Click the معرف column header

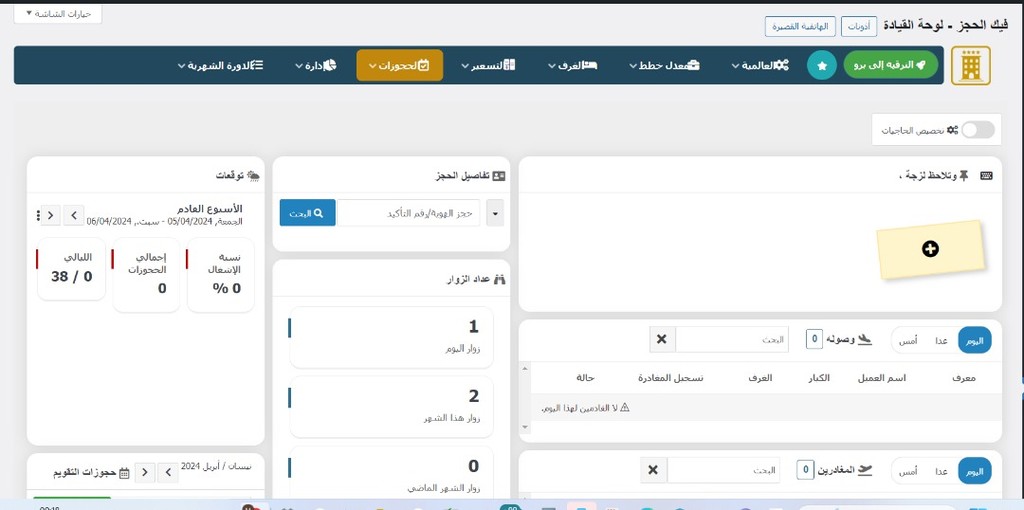coord(963,378)
